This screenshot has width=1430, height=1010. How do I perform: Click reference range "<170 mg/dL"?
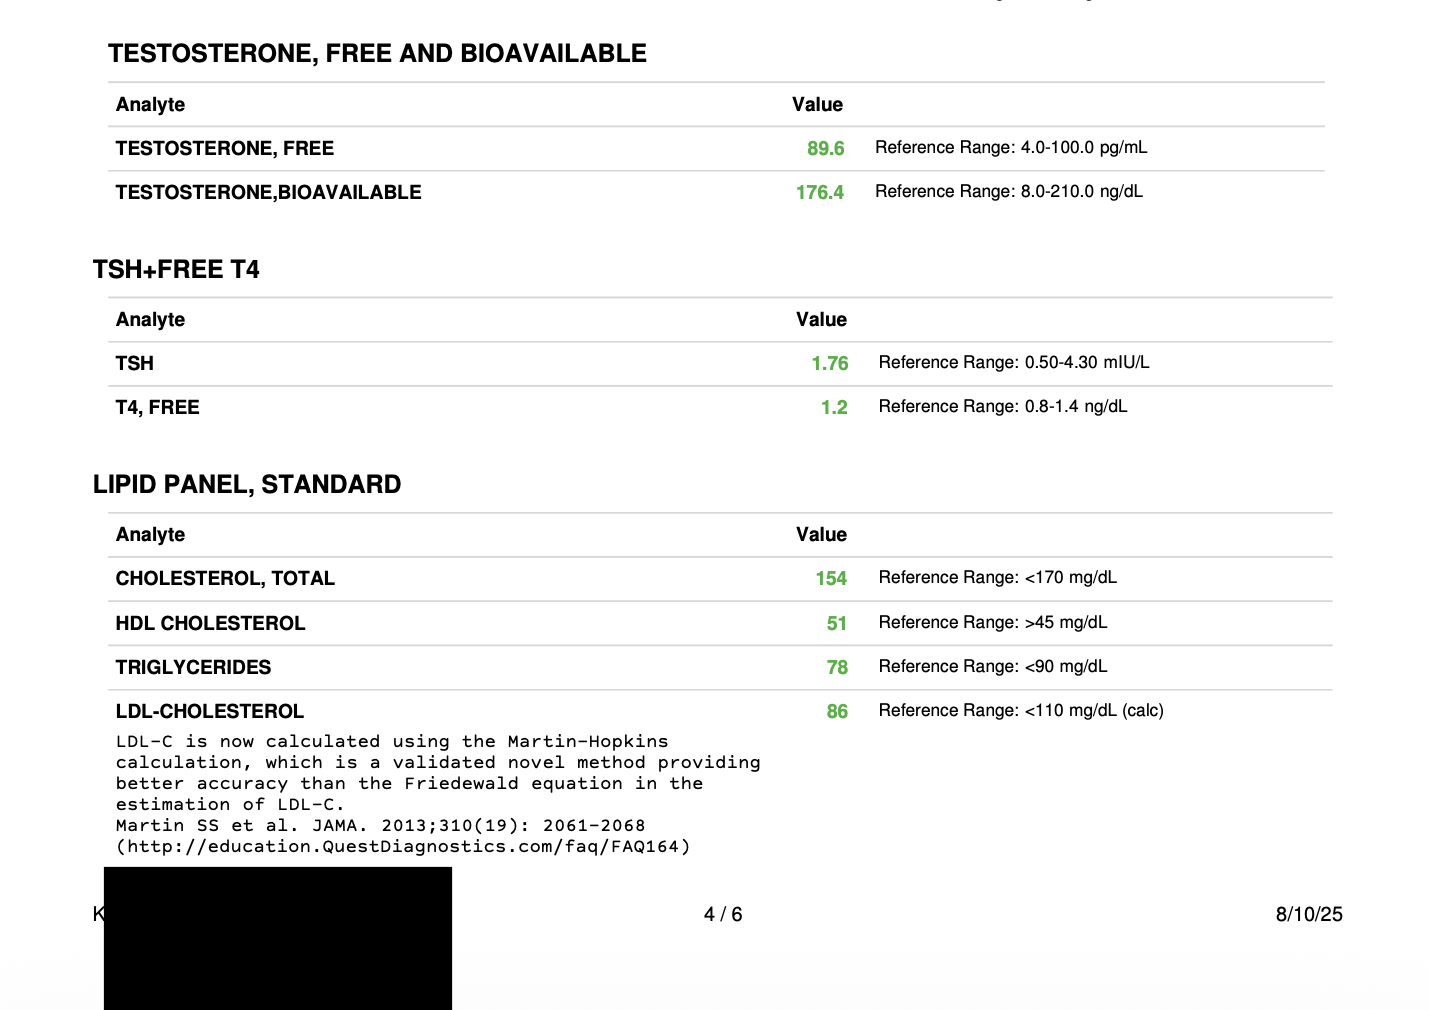click(1071, 577)
